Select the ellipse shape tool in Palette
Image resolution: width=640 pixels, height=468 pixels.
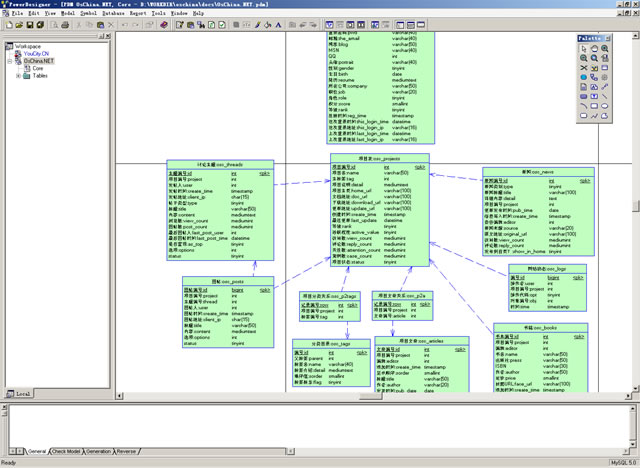pos(604,105)
